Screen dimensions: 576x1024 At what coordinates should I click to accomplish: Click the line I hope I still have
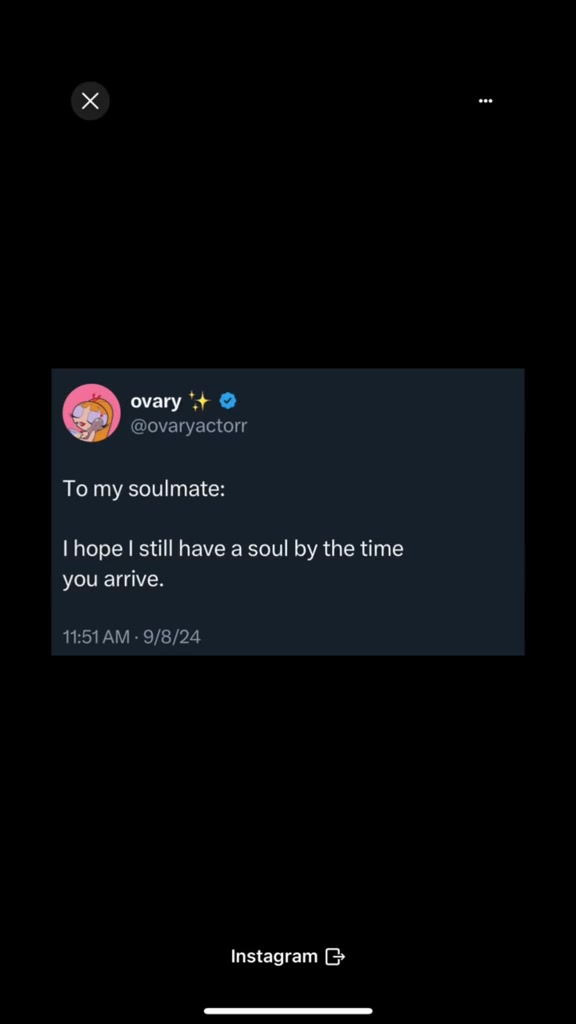(233, 549)
